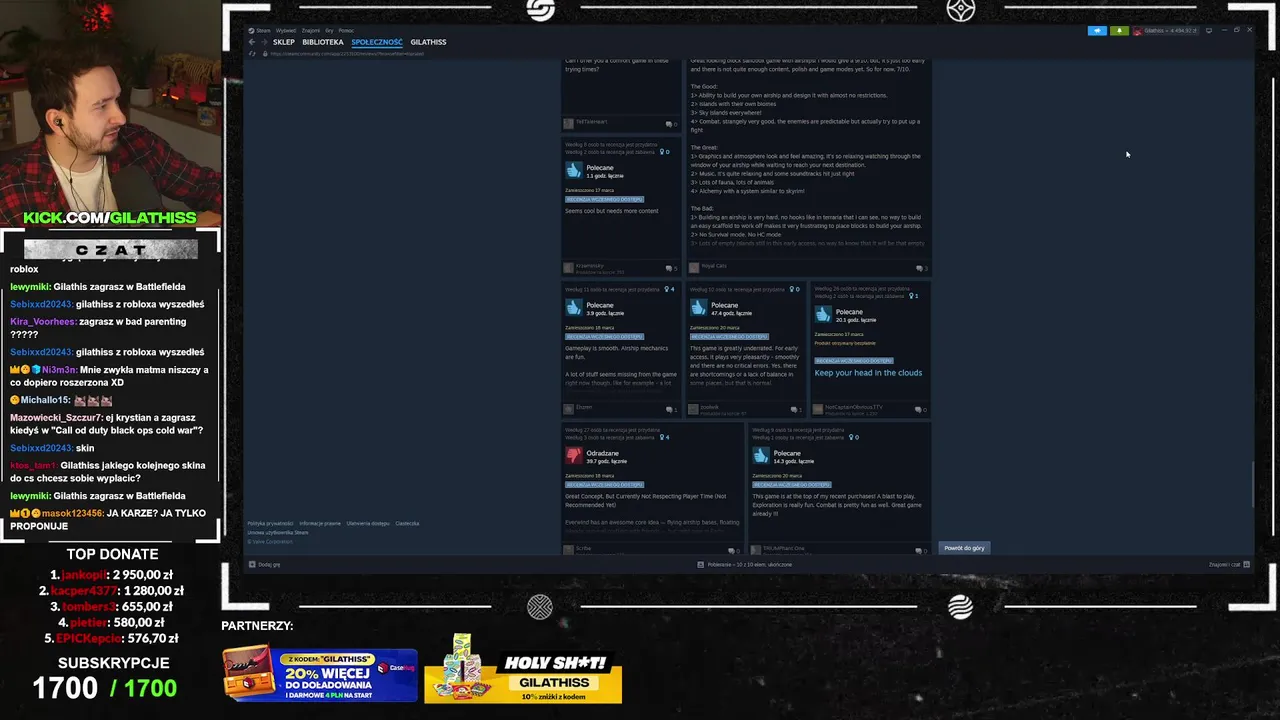Click the HOLY SH*T! partner banner

click(523, 669)
